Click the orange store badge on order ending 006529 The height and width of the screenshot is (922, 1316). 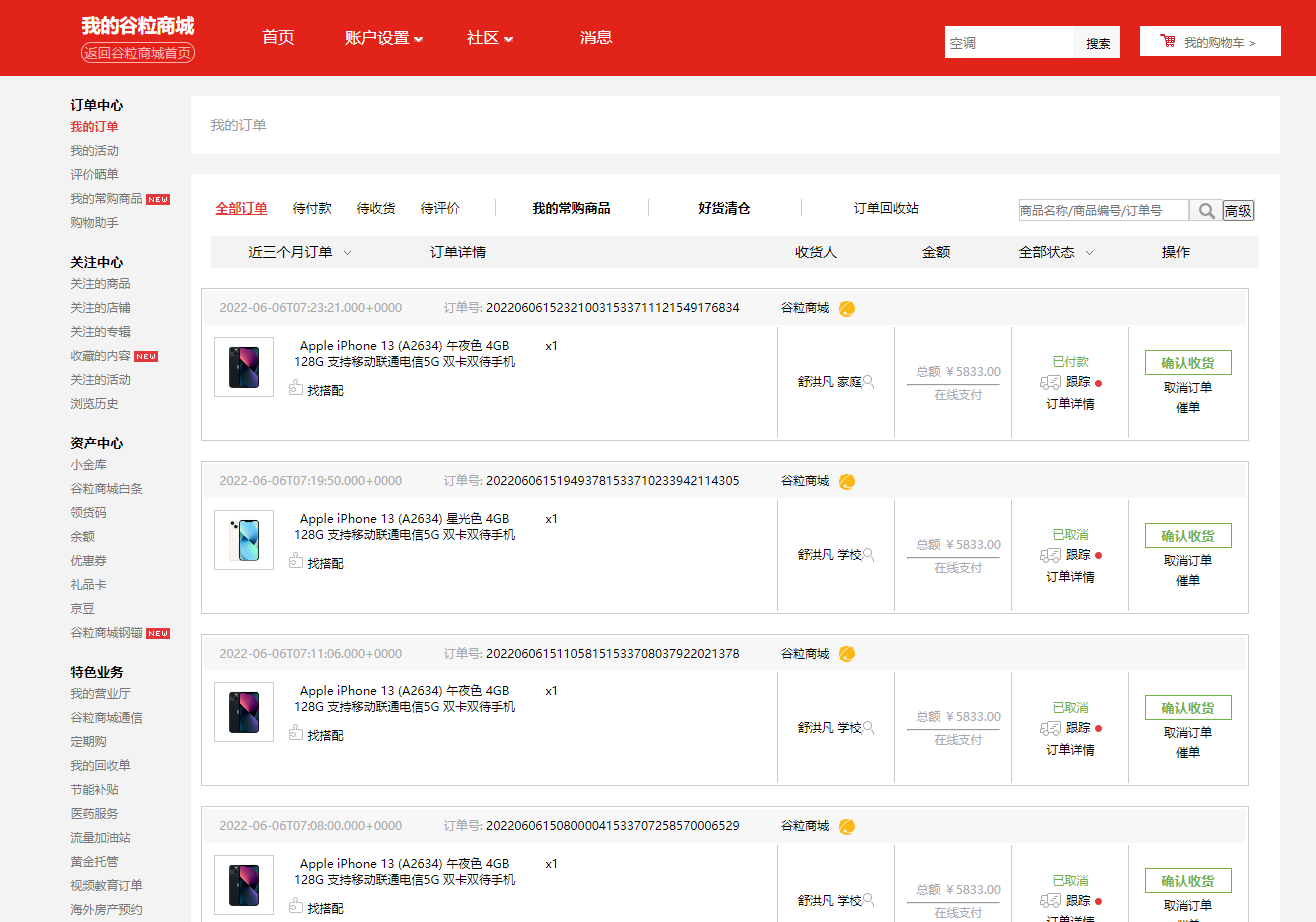pyautogui.click(x=847, y=826)
